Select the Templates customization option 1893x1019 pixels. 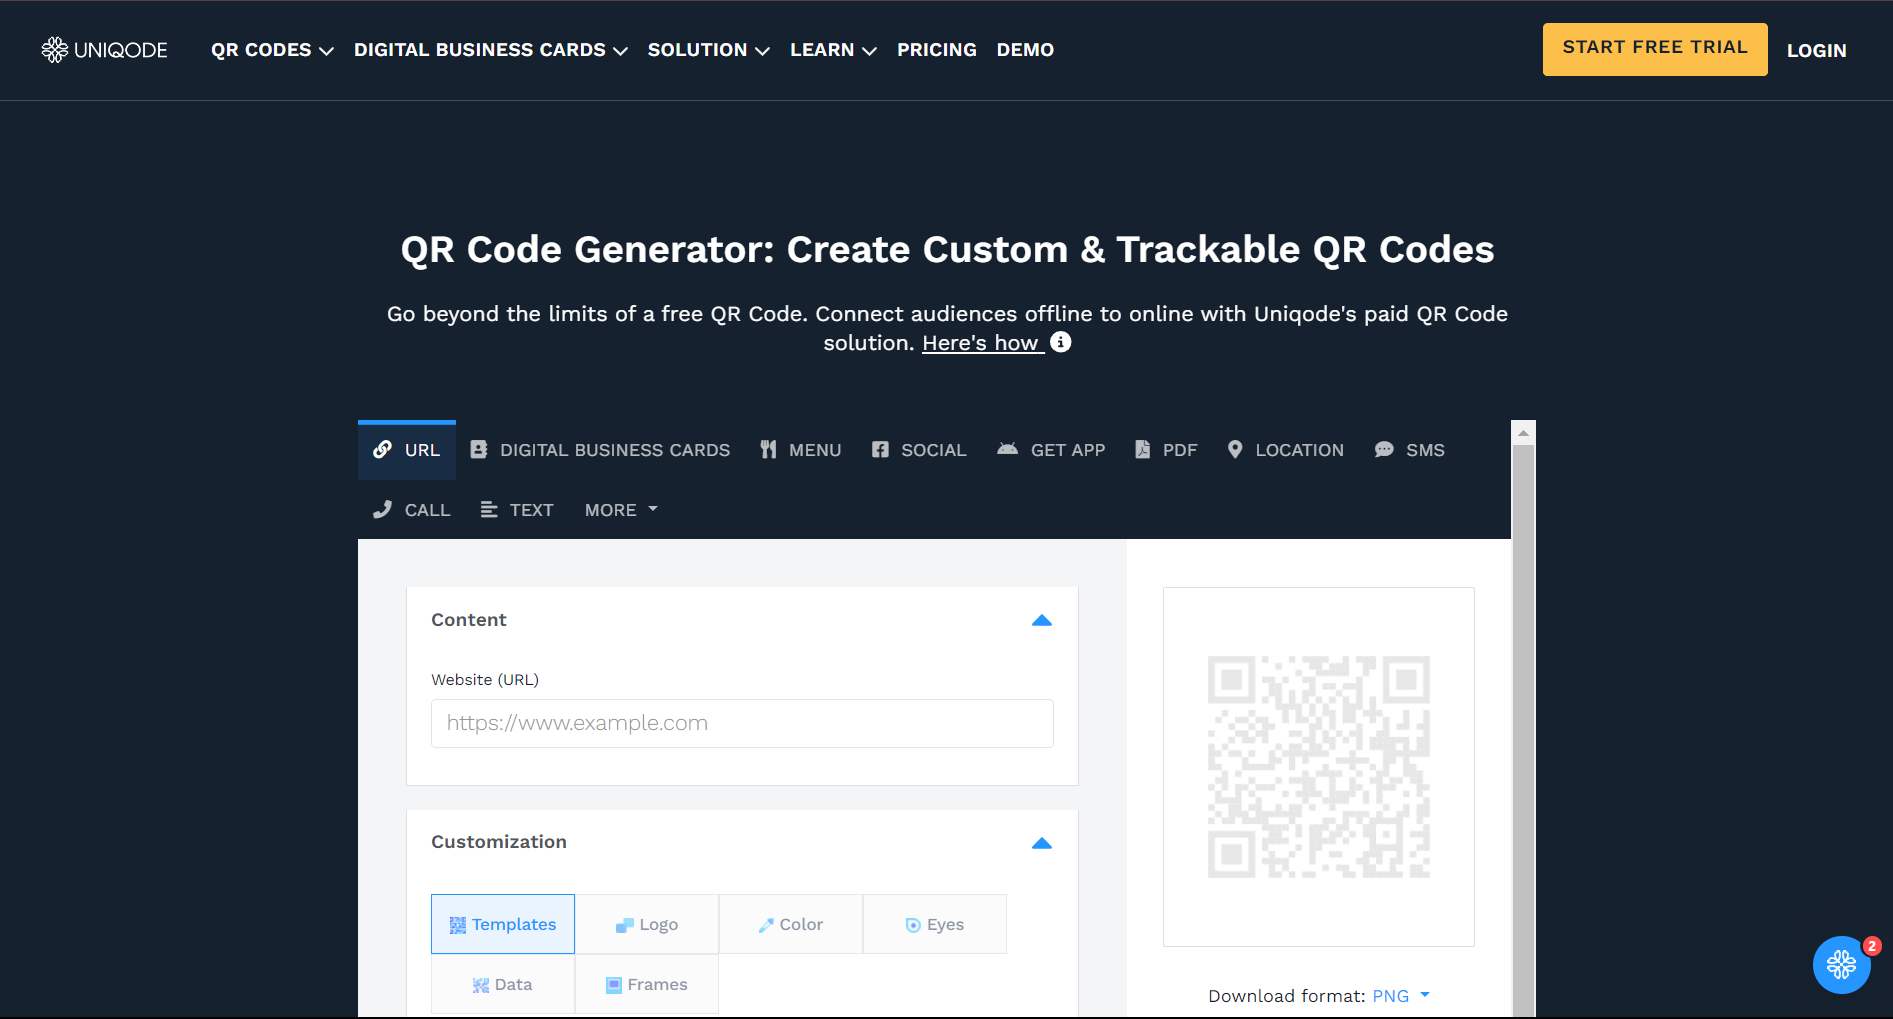tap(503, 924)
